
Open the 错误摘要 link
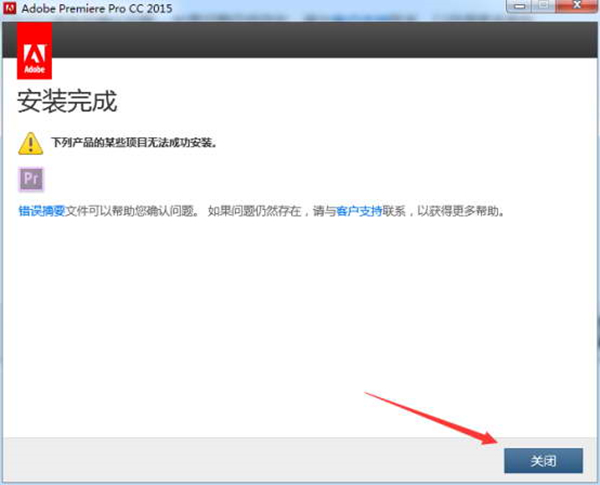point(42,211)
